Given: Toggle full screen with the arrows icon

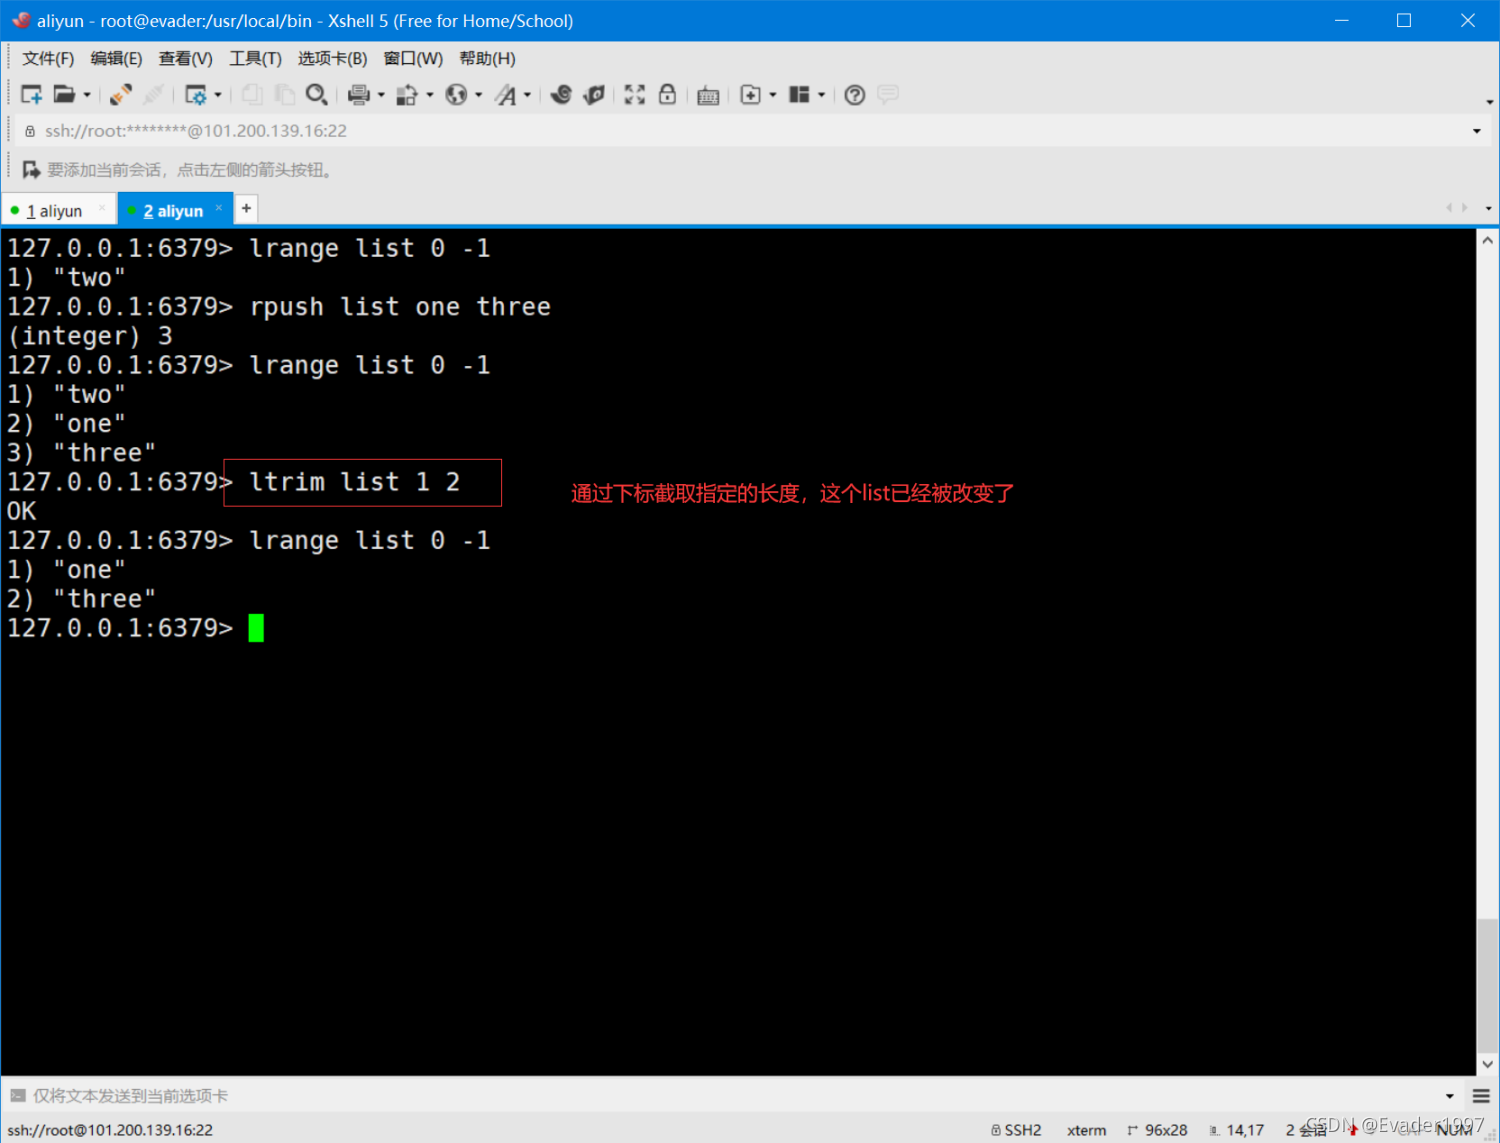Looking at the screenshot, I should (x=635, y=95).
